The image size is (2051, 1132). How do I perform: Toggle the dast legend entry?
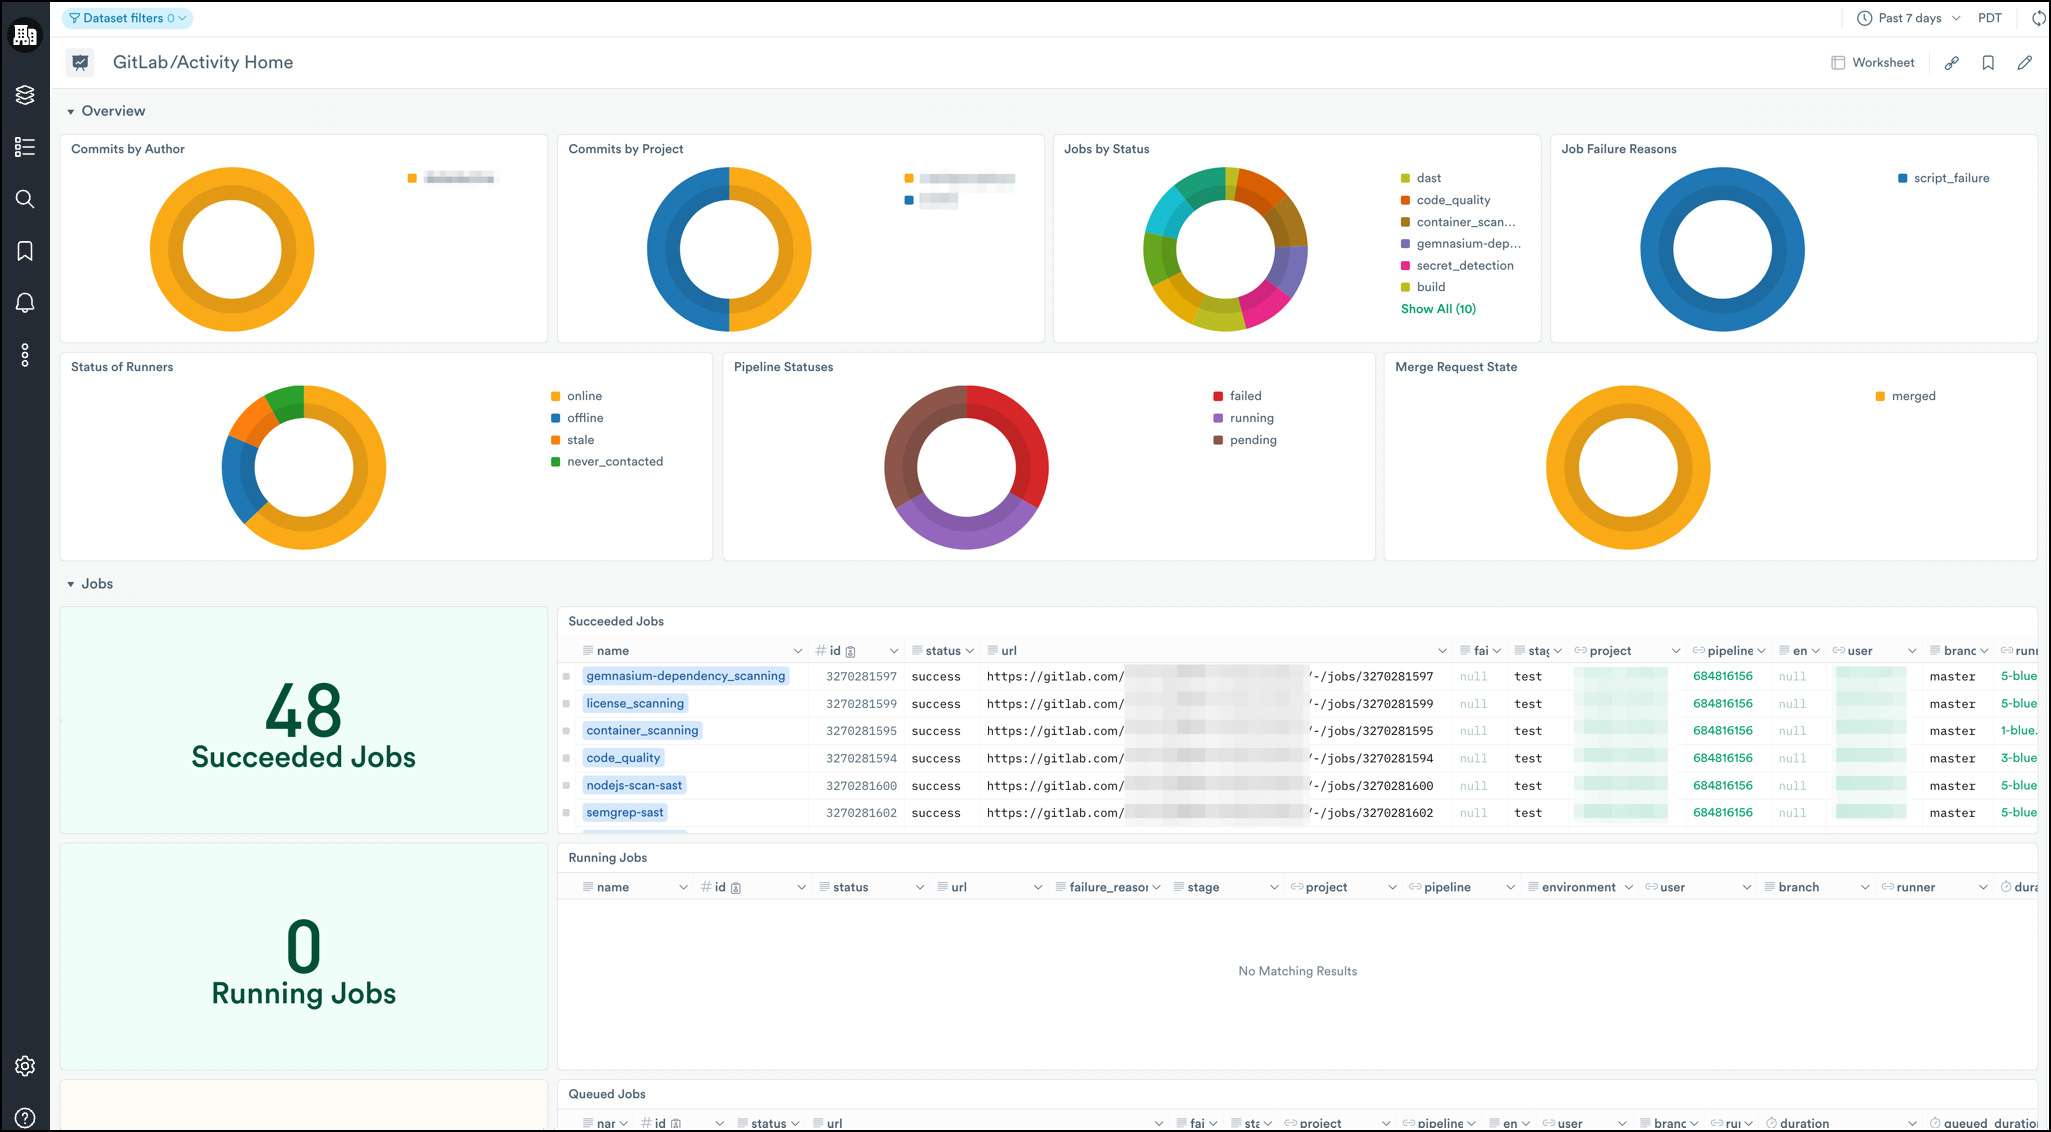(1420, 178)
